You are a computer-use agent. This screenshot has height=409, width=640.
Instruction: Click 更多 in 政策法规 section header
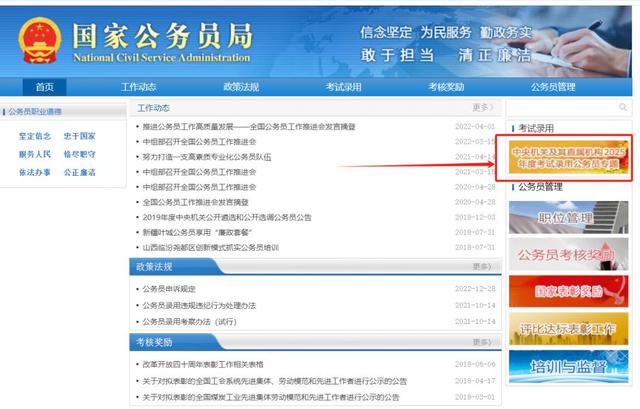click(482, 267)
